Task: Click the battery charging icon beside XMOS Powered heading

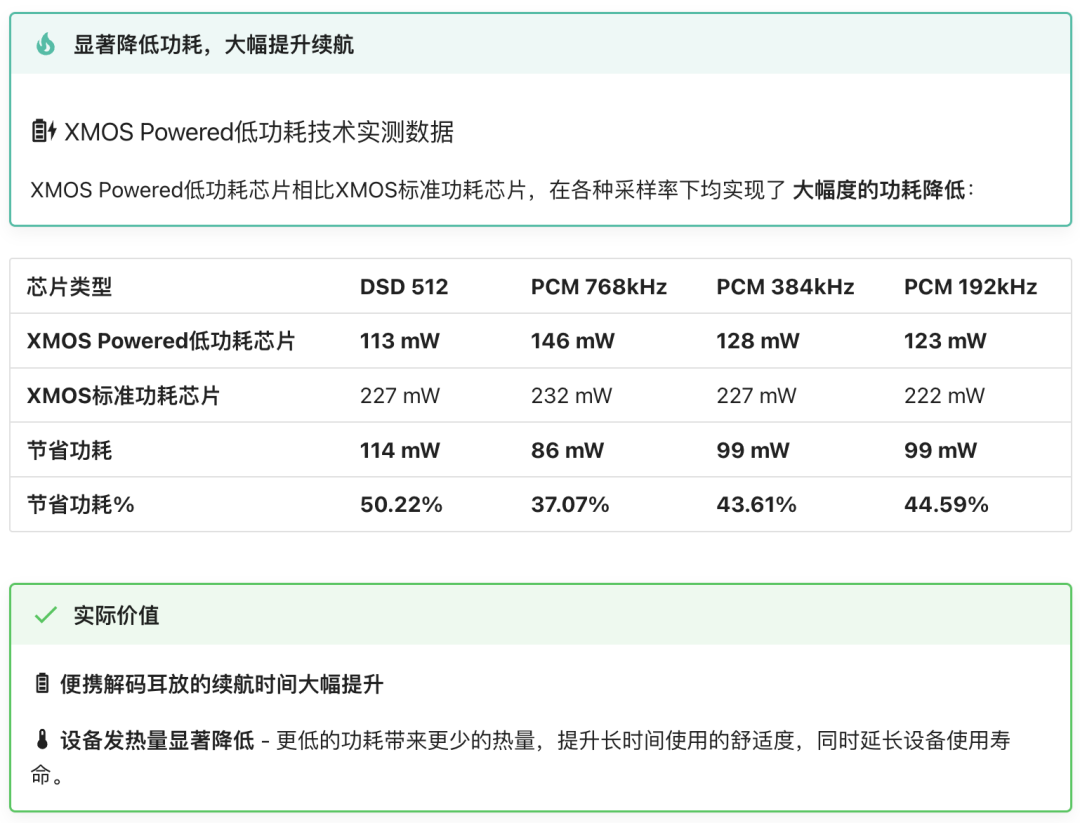Action: (44, 131)
